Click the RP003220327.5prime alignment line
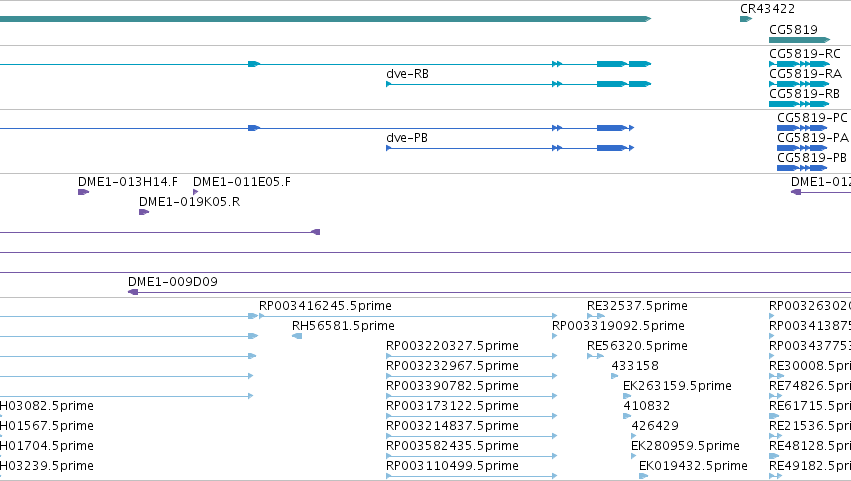This screenshot has width=851, height=481. (471, 356)
